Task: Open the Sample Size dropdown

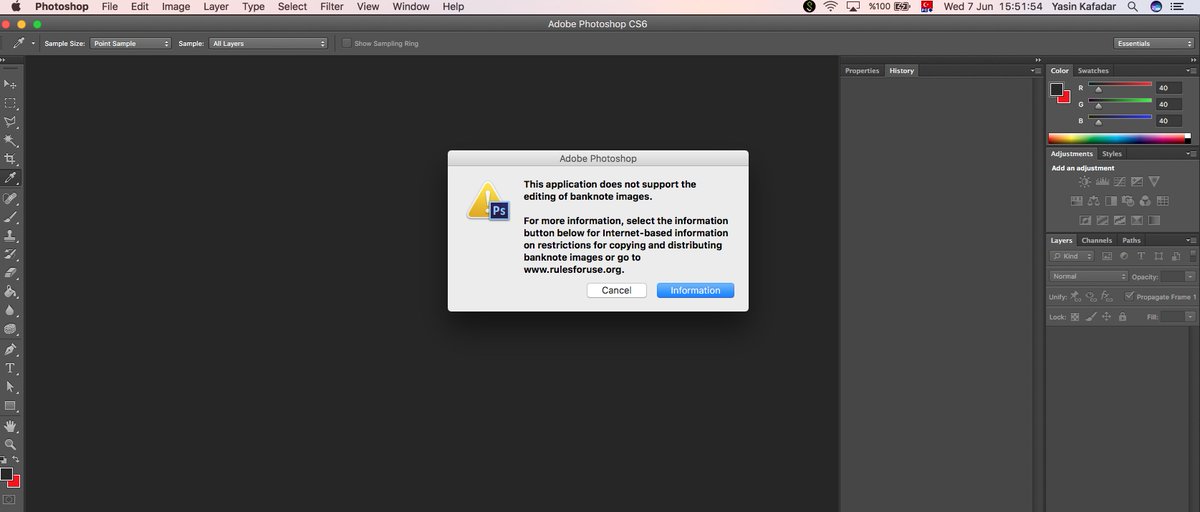Action: point(130,44)
